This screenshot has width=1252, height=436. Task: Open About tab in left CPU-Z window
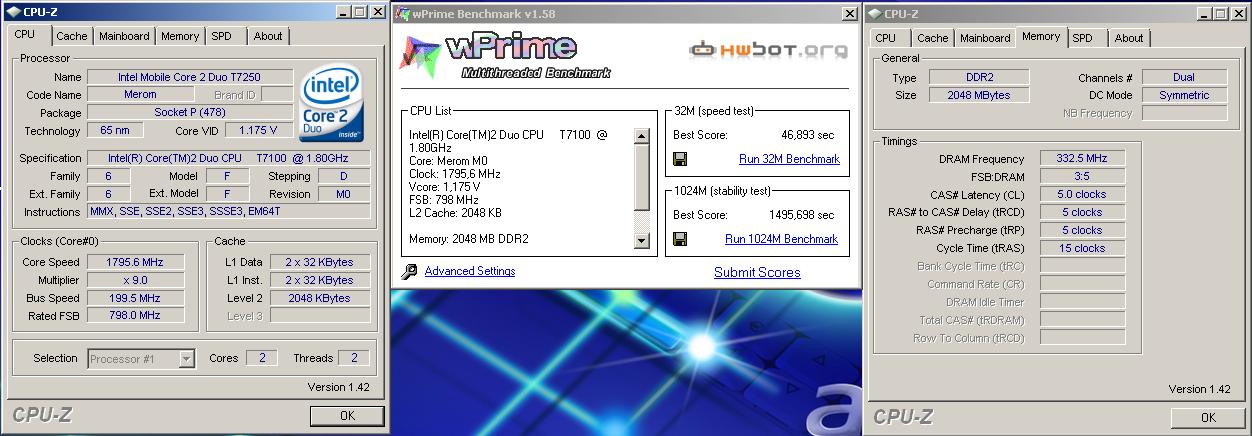click(x=268, y=36)
